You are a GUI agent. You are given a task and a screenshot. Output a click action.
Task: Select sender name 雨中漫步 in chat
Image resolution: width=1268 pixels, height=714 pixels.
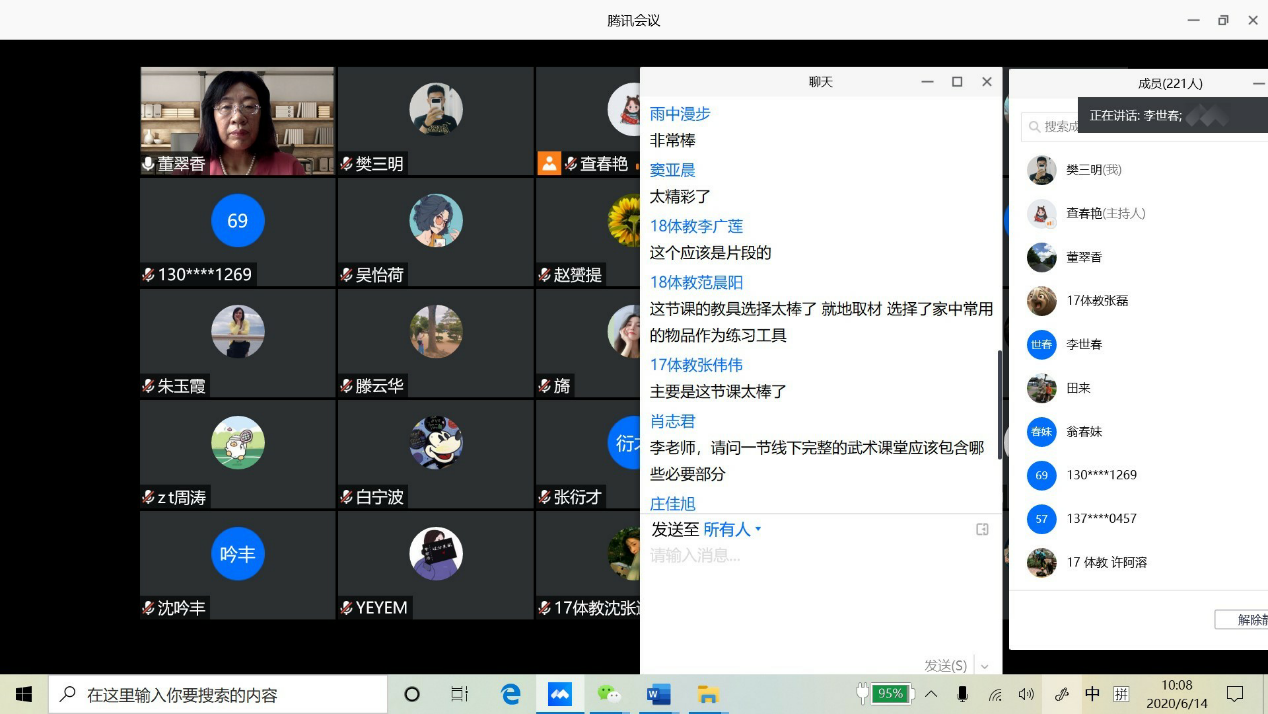(x=680, y=114)
